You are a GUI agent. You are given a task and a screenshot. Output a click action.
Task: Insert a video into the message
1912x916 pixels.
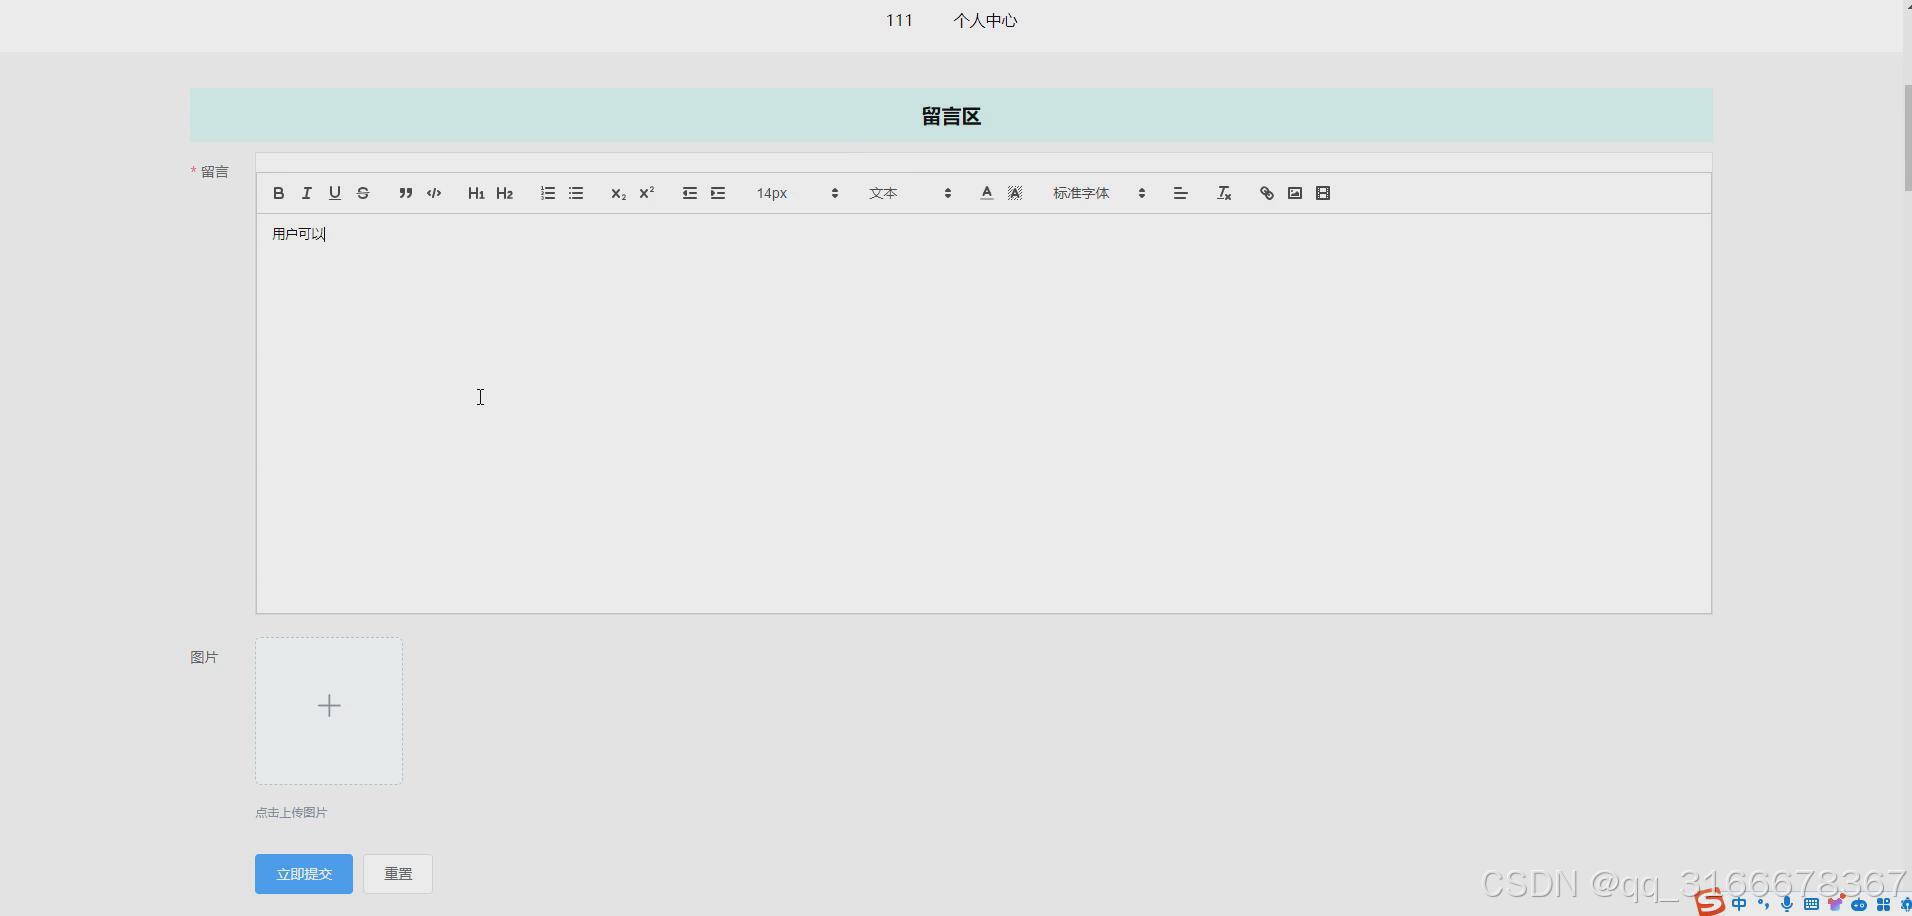pyautogui.click(x=1322, y=193)
